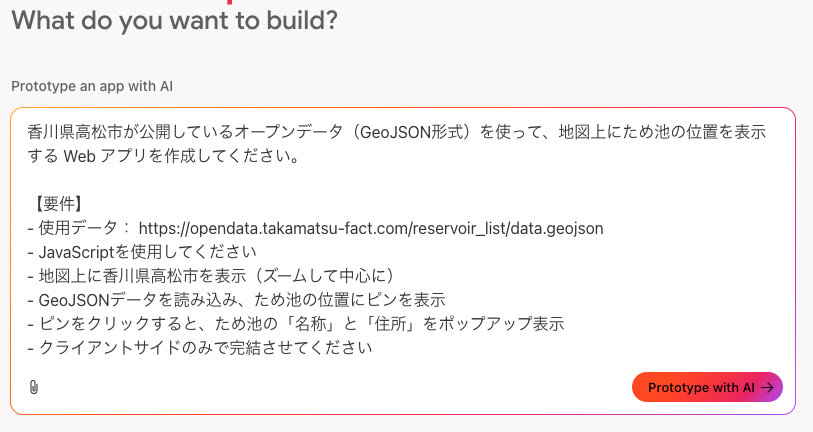813x432 pixels.
Task: Click the 'What do you want to build?' heading
Action: point(175,21)
